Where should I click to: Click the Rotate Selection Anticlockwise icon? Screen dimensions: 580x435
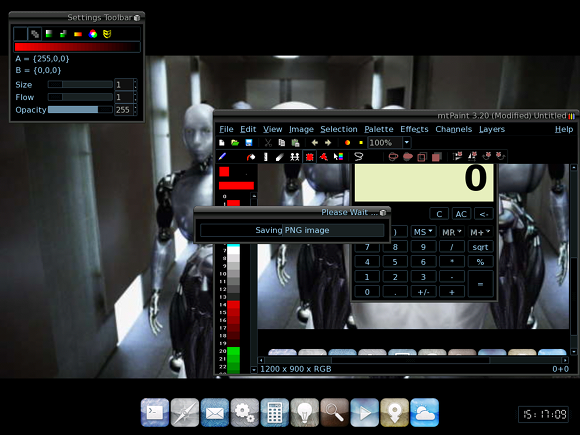tap(500, 156)
